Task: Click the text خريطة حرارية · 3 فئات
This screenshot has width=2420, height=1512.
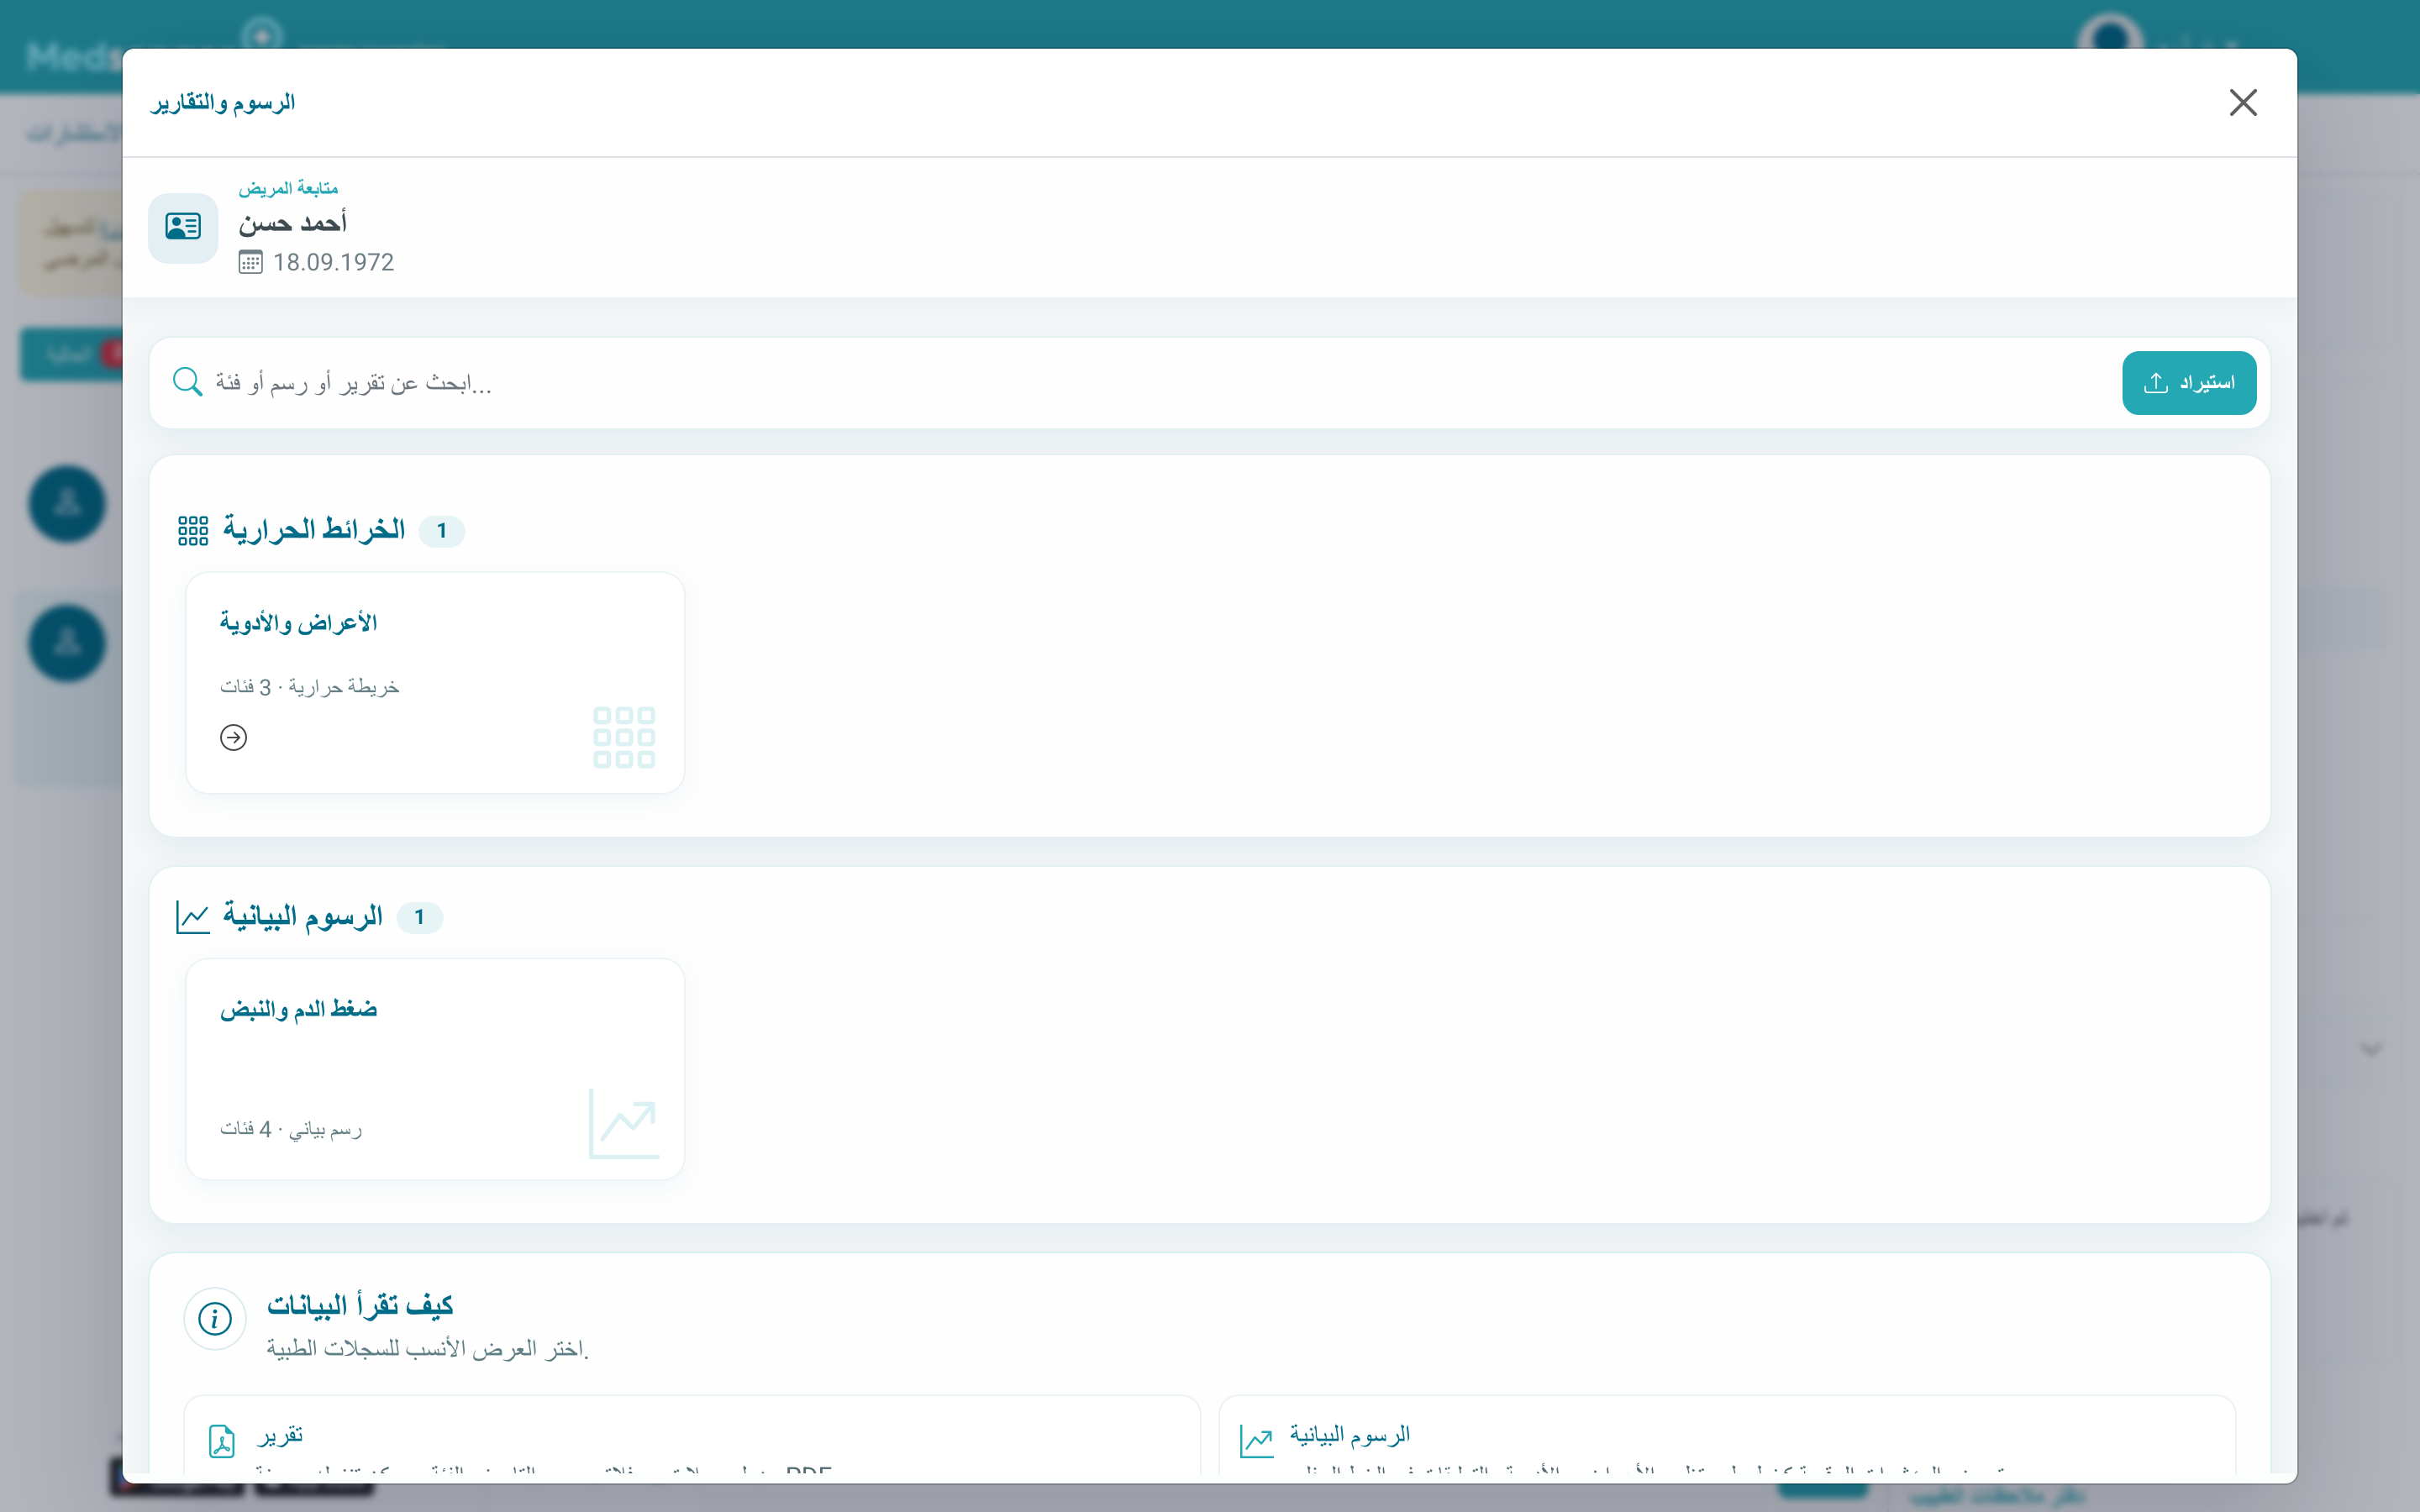Action: click(x=309, y=687)
